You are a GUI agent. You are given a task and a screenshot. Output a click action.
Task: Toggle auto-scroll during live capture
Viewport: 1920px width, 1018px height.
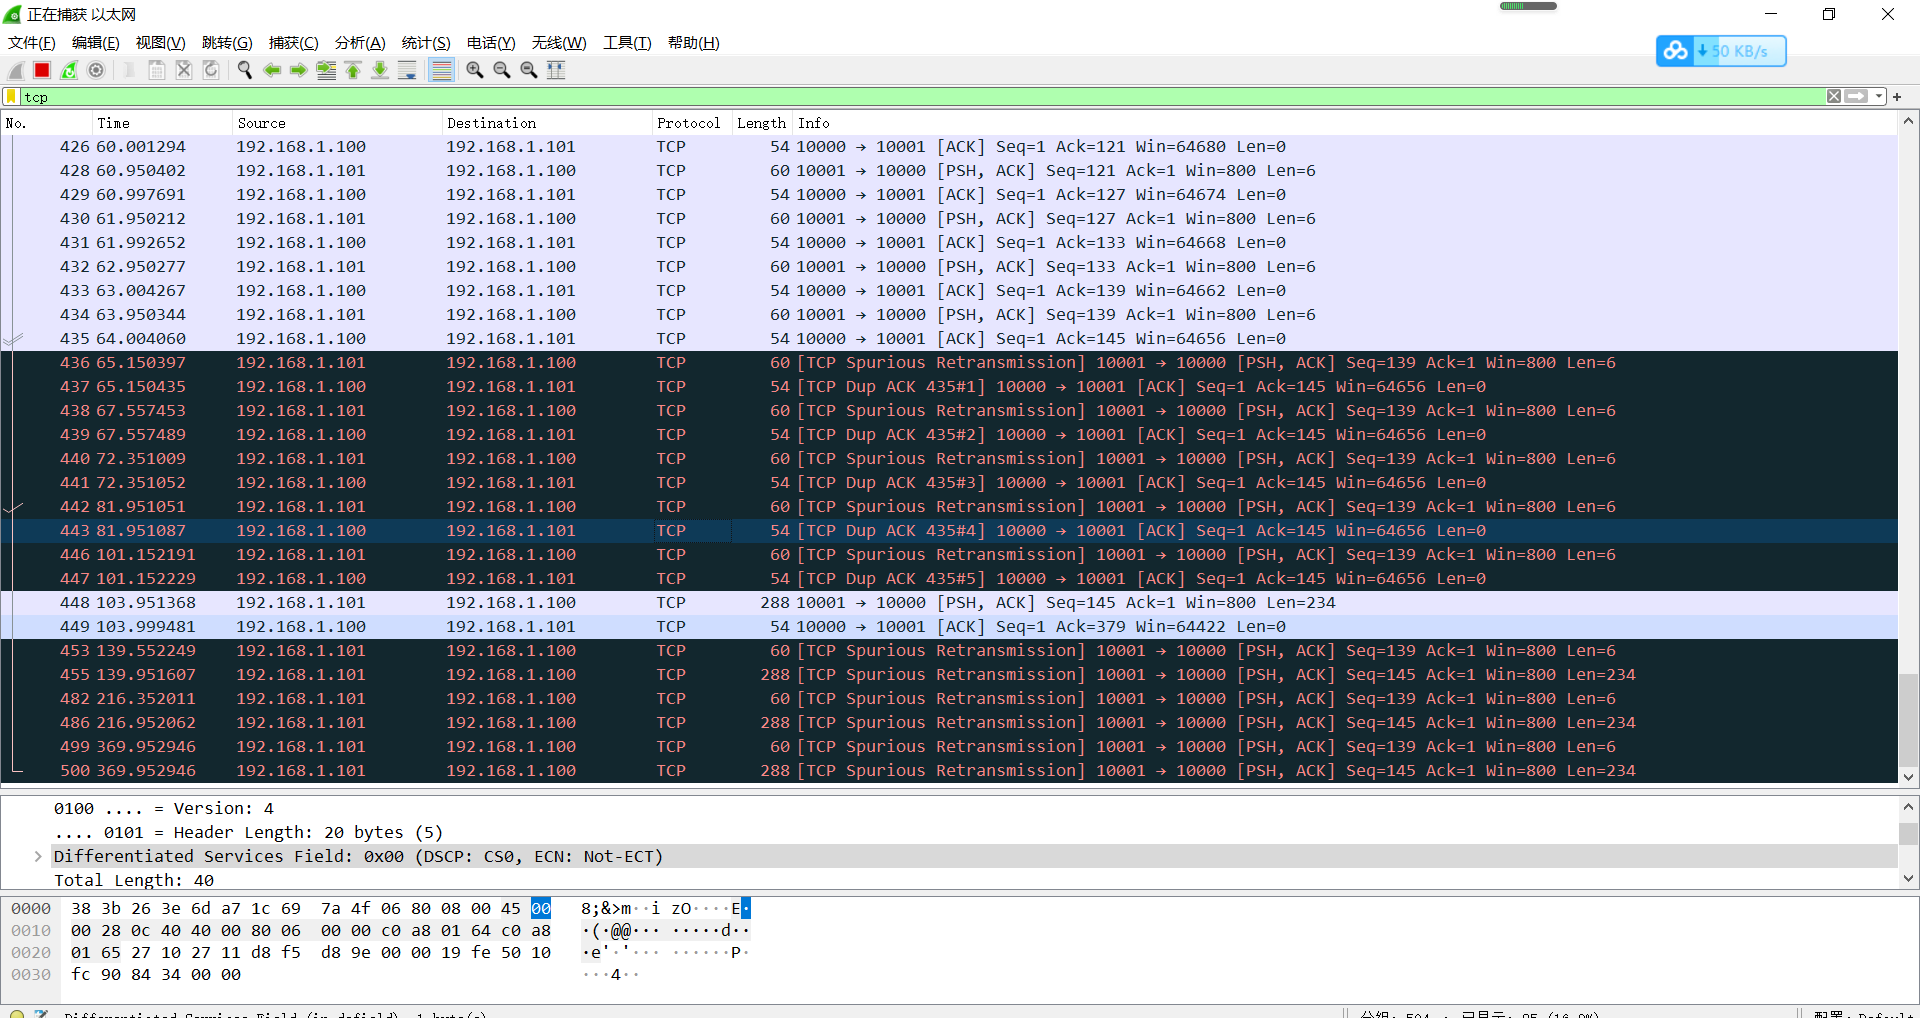pos(407,70)
